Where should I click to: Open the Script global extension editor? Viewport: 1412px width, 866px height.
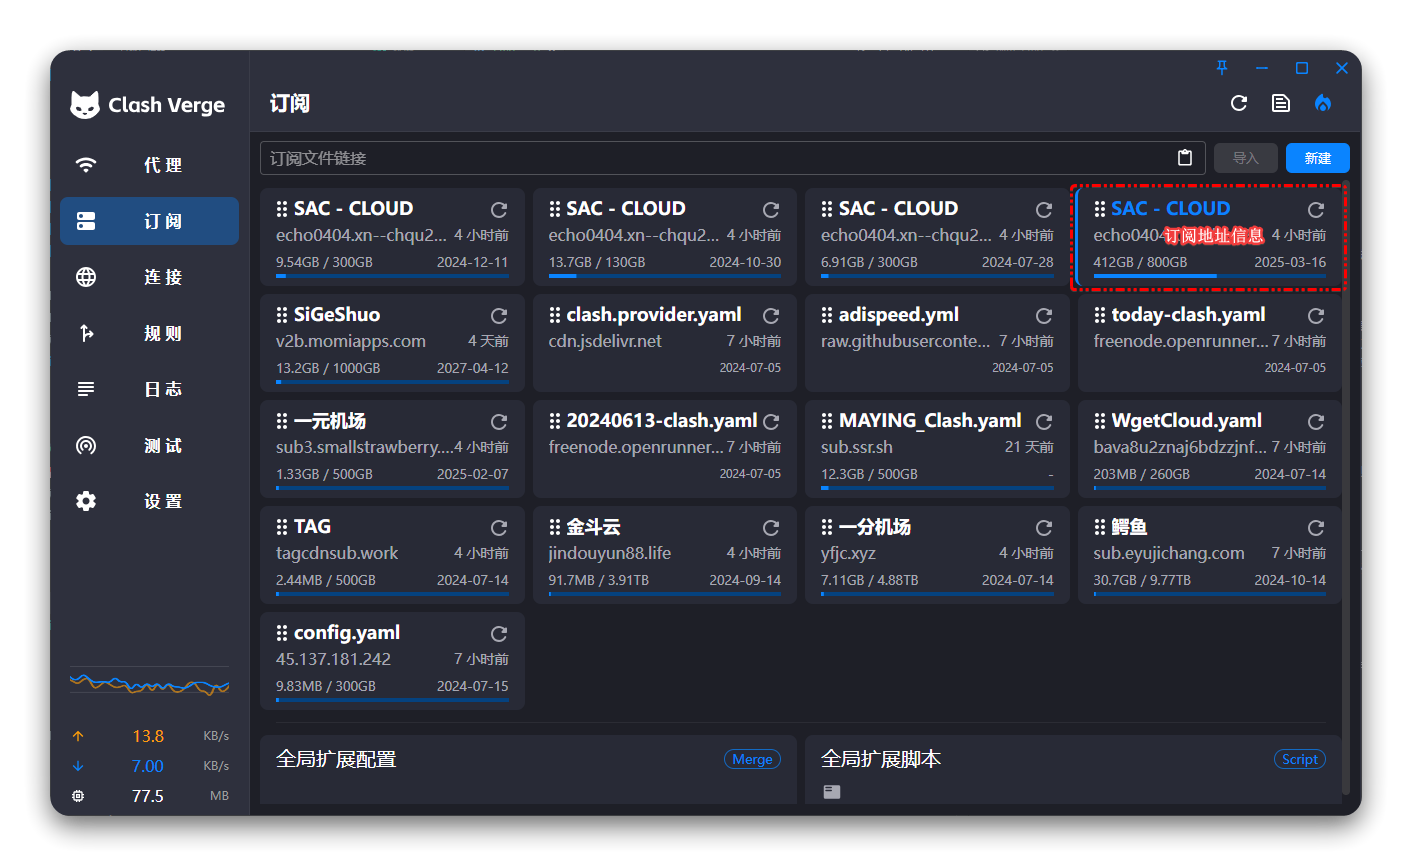coord(1299,759)
